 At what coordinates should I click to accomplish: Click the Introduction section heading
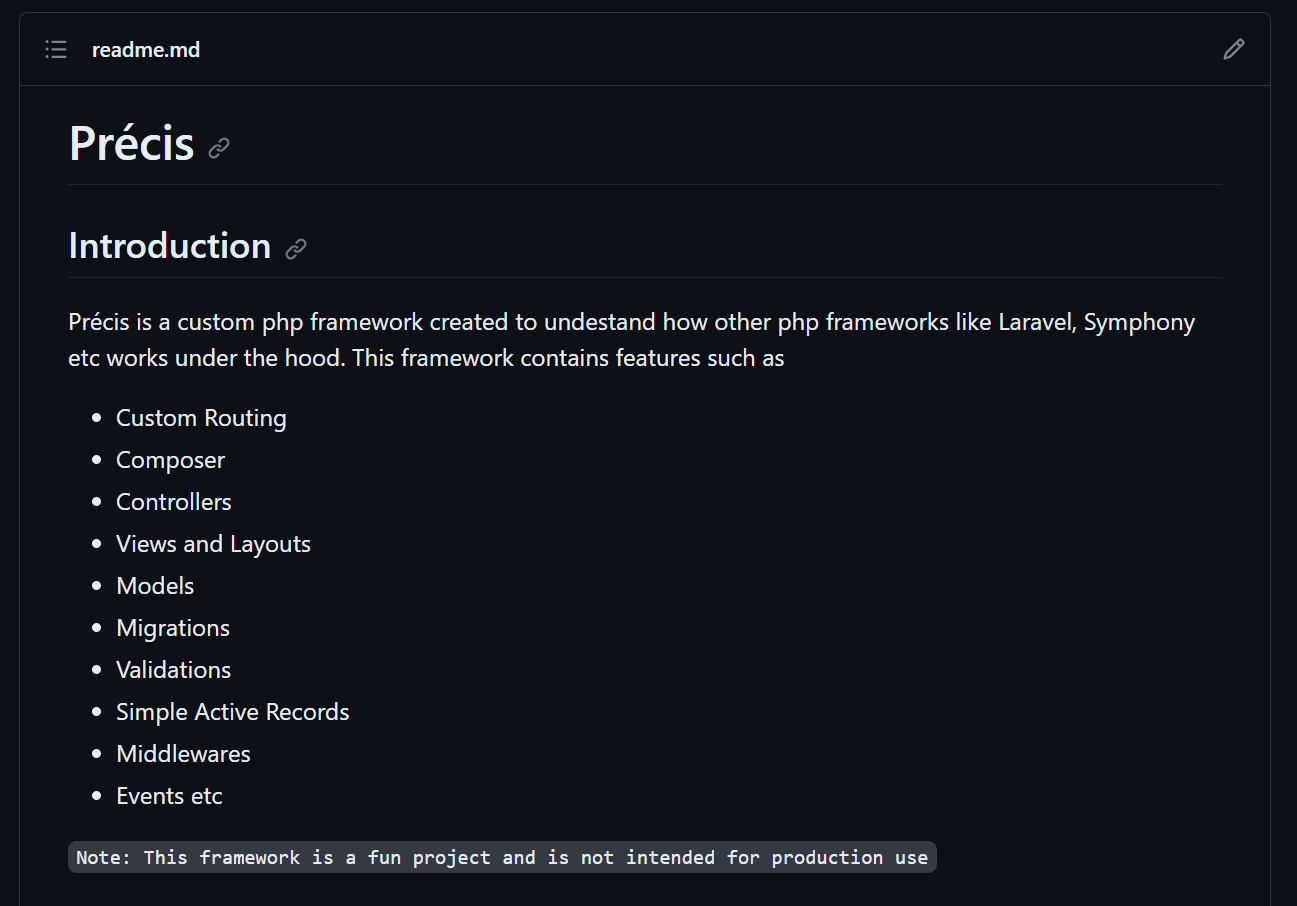click(x=169, y=246)
